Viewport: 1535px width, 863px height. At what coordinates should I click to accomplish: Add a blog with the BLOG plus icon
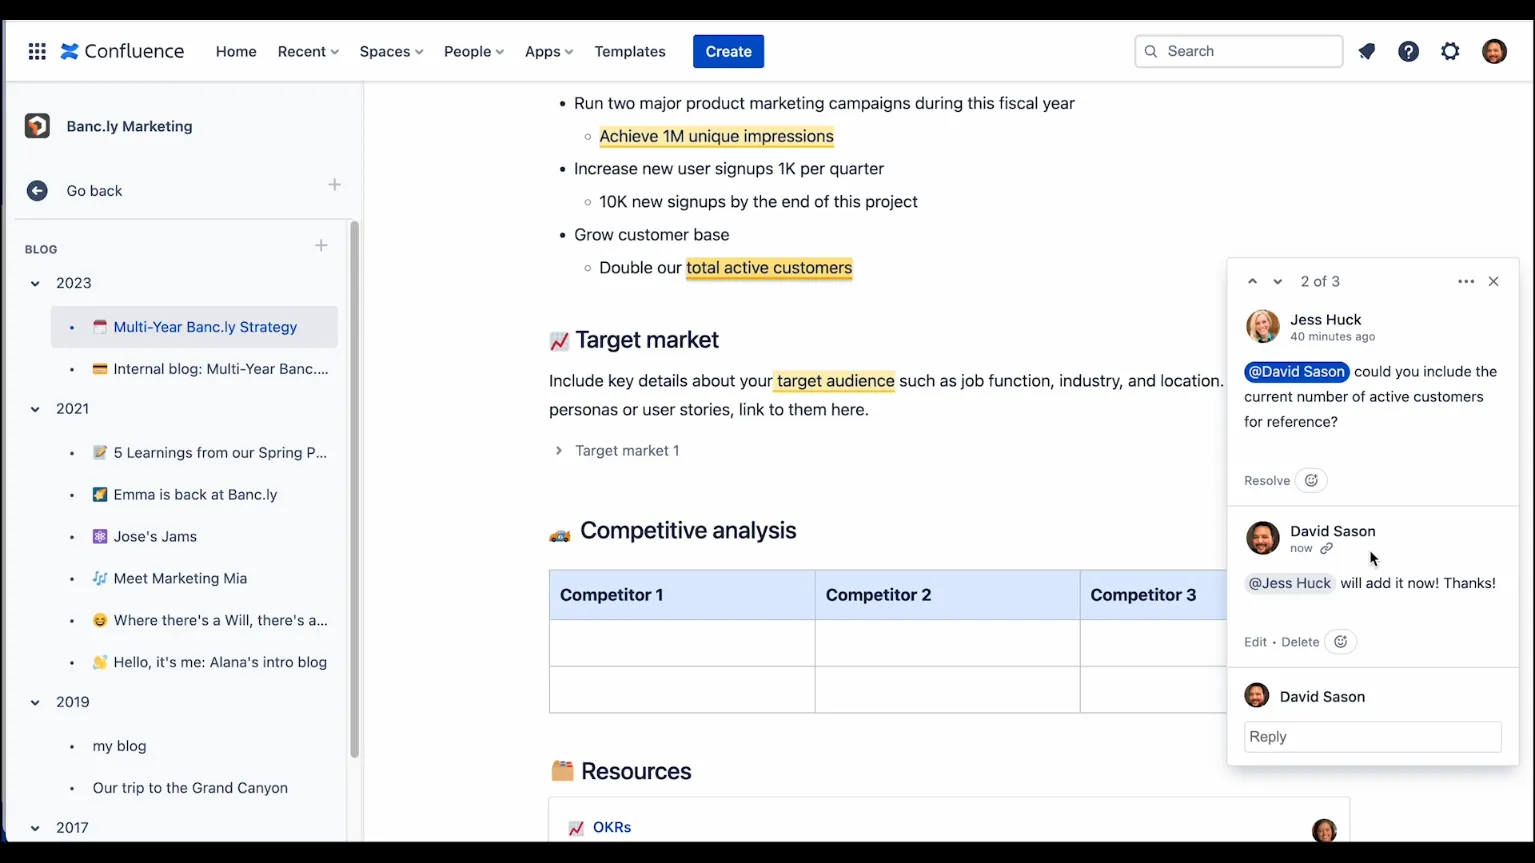[x=321, y=246]
